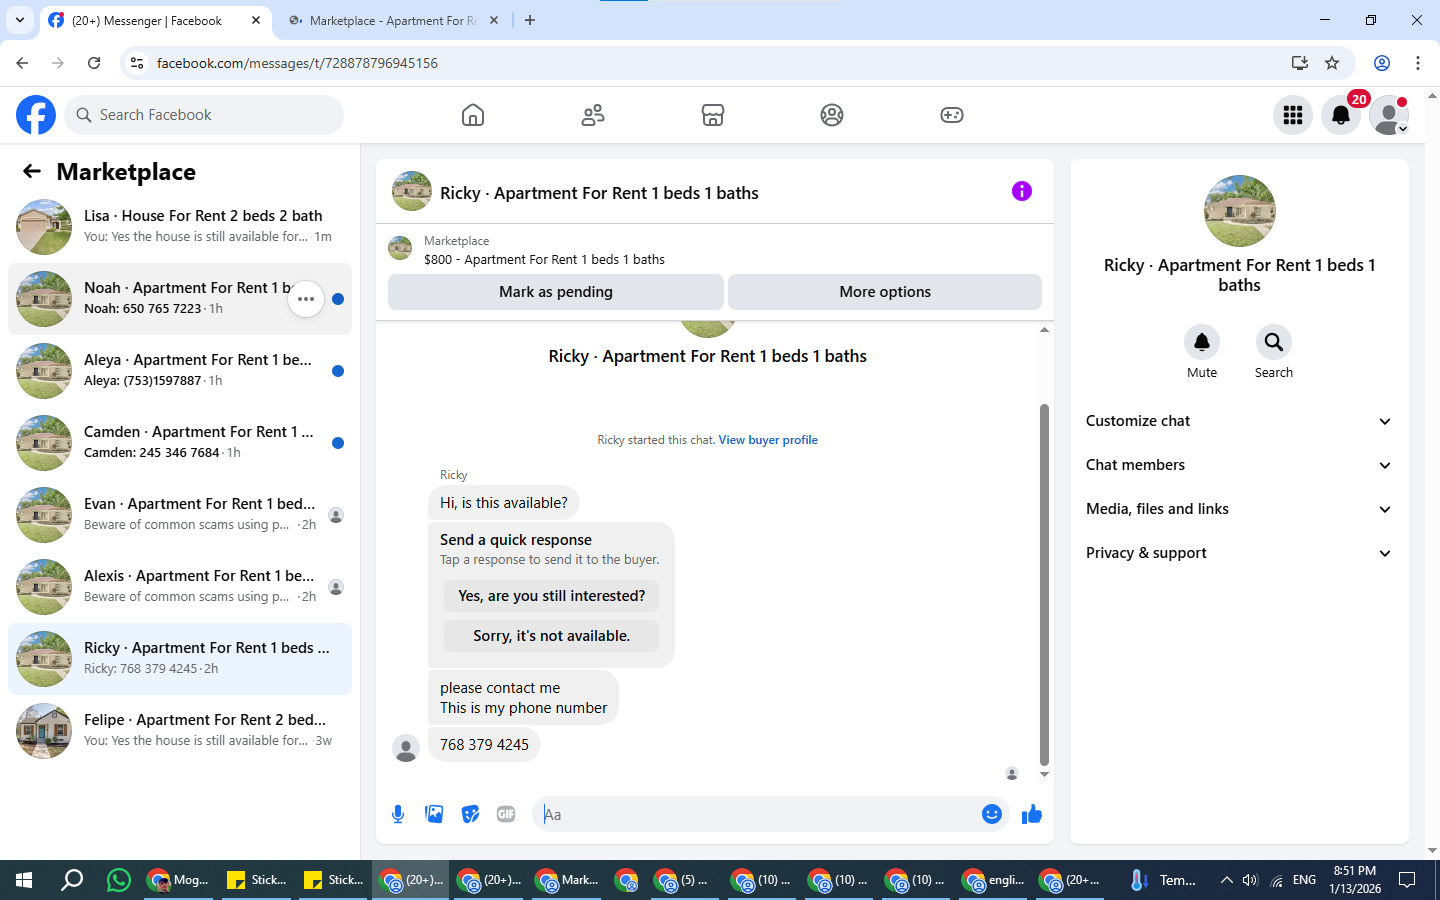Focus the Search Facebook field

pos(204,115)
